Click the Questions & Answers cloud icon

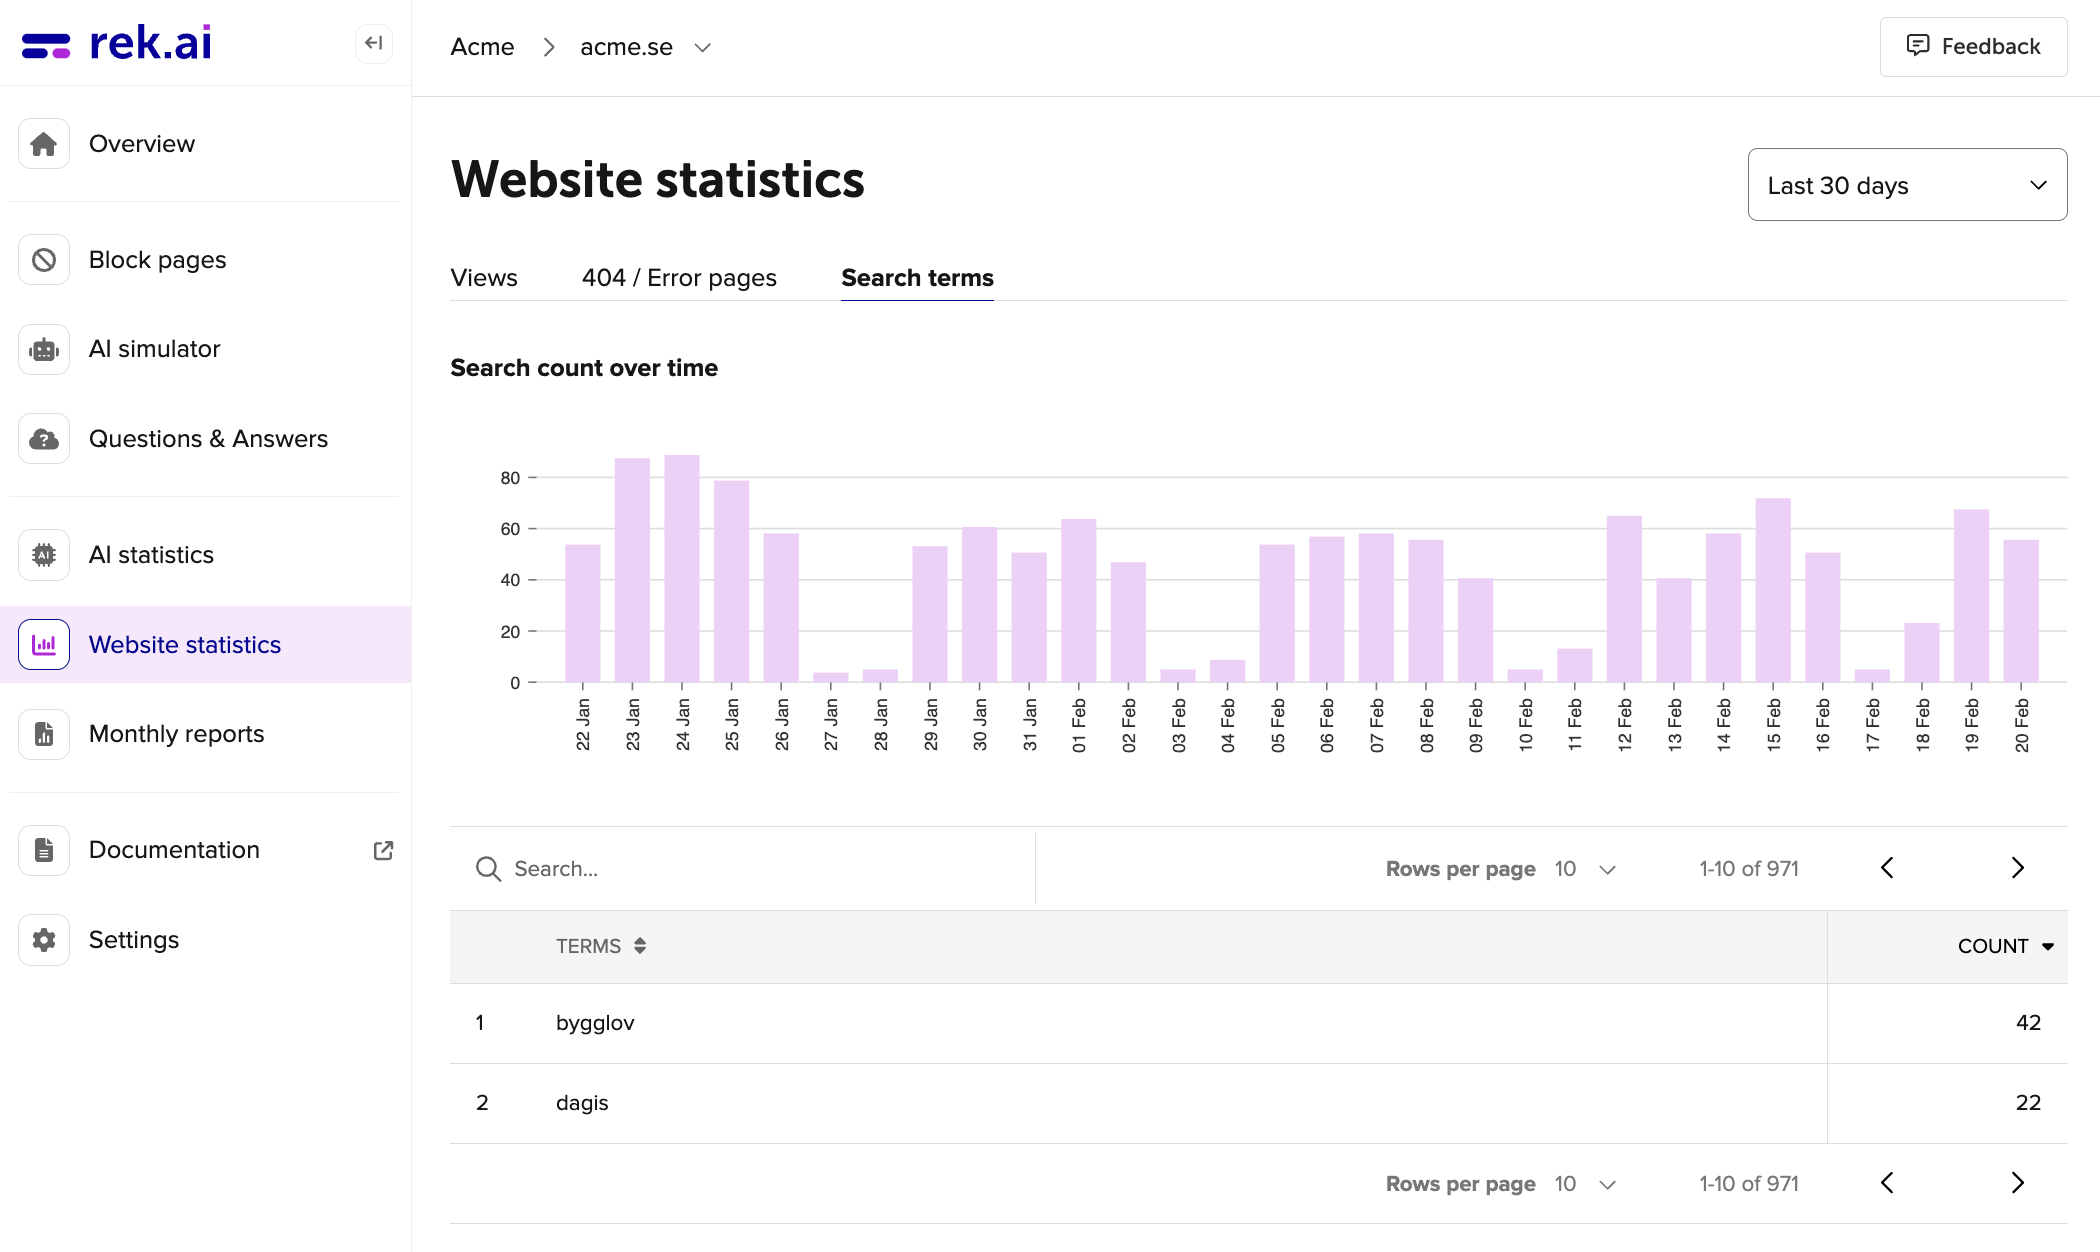44,439
